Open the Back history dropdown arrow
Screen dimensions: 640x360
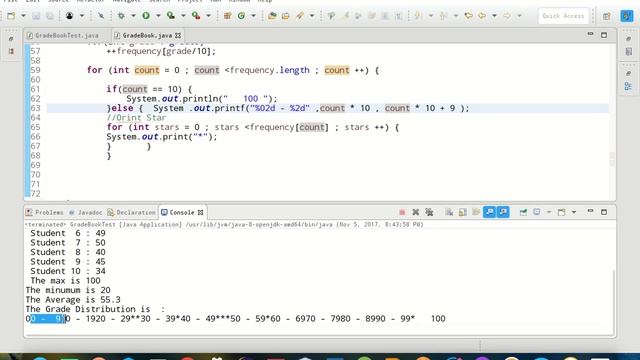[494, 16]
